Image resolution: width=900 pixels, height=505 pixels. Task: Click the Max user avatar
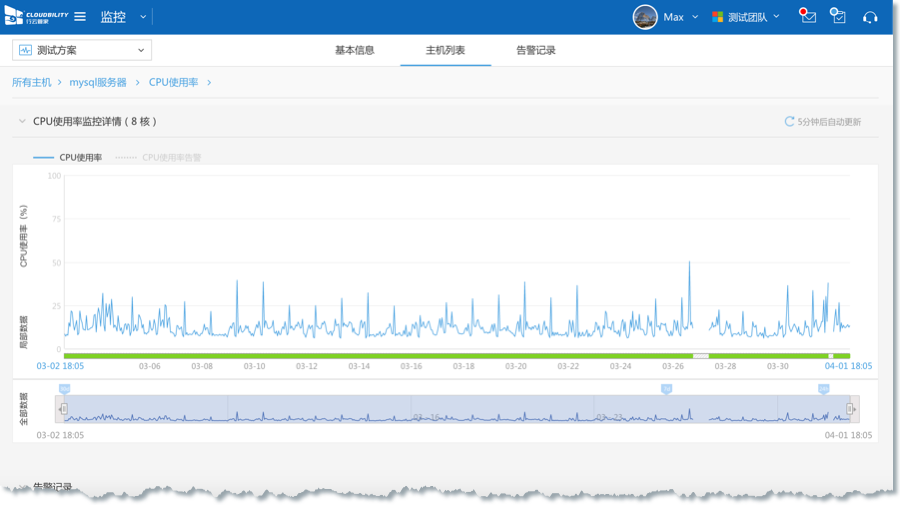pyautogui.click(x=645, y=17)
